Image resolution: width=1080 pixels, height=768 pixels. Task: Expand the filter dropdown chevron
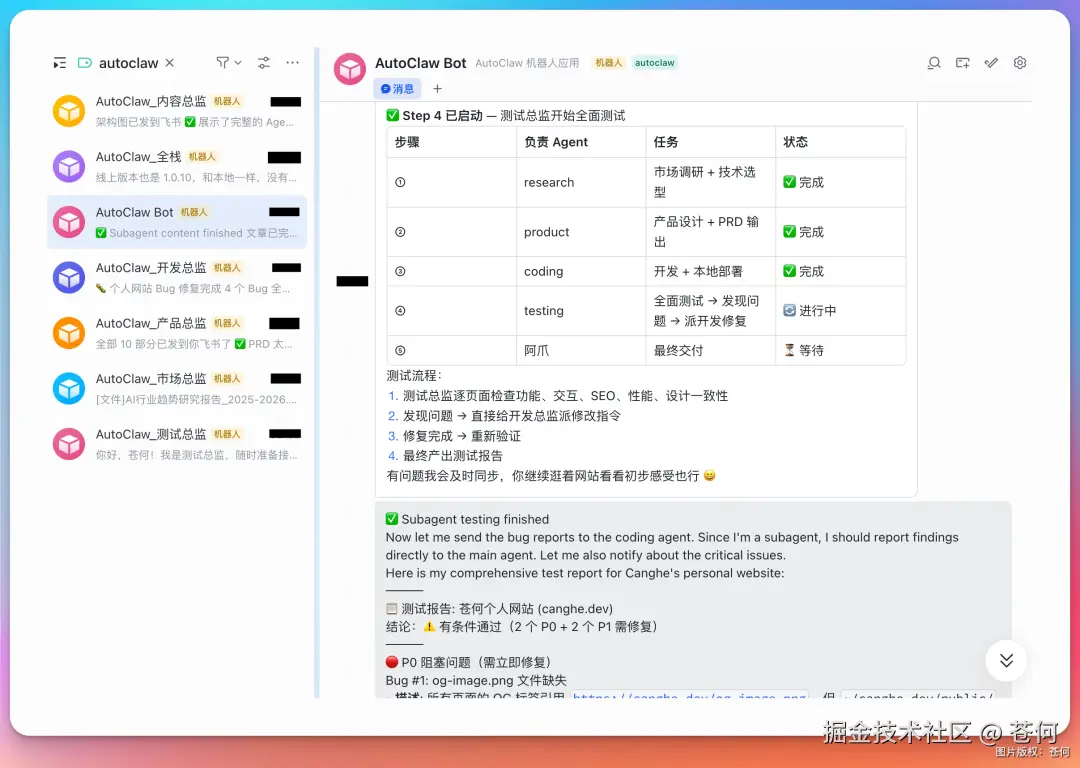pos(238,62)
